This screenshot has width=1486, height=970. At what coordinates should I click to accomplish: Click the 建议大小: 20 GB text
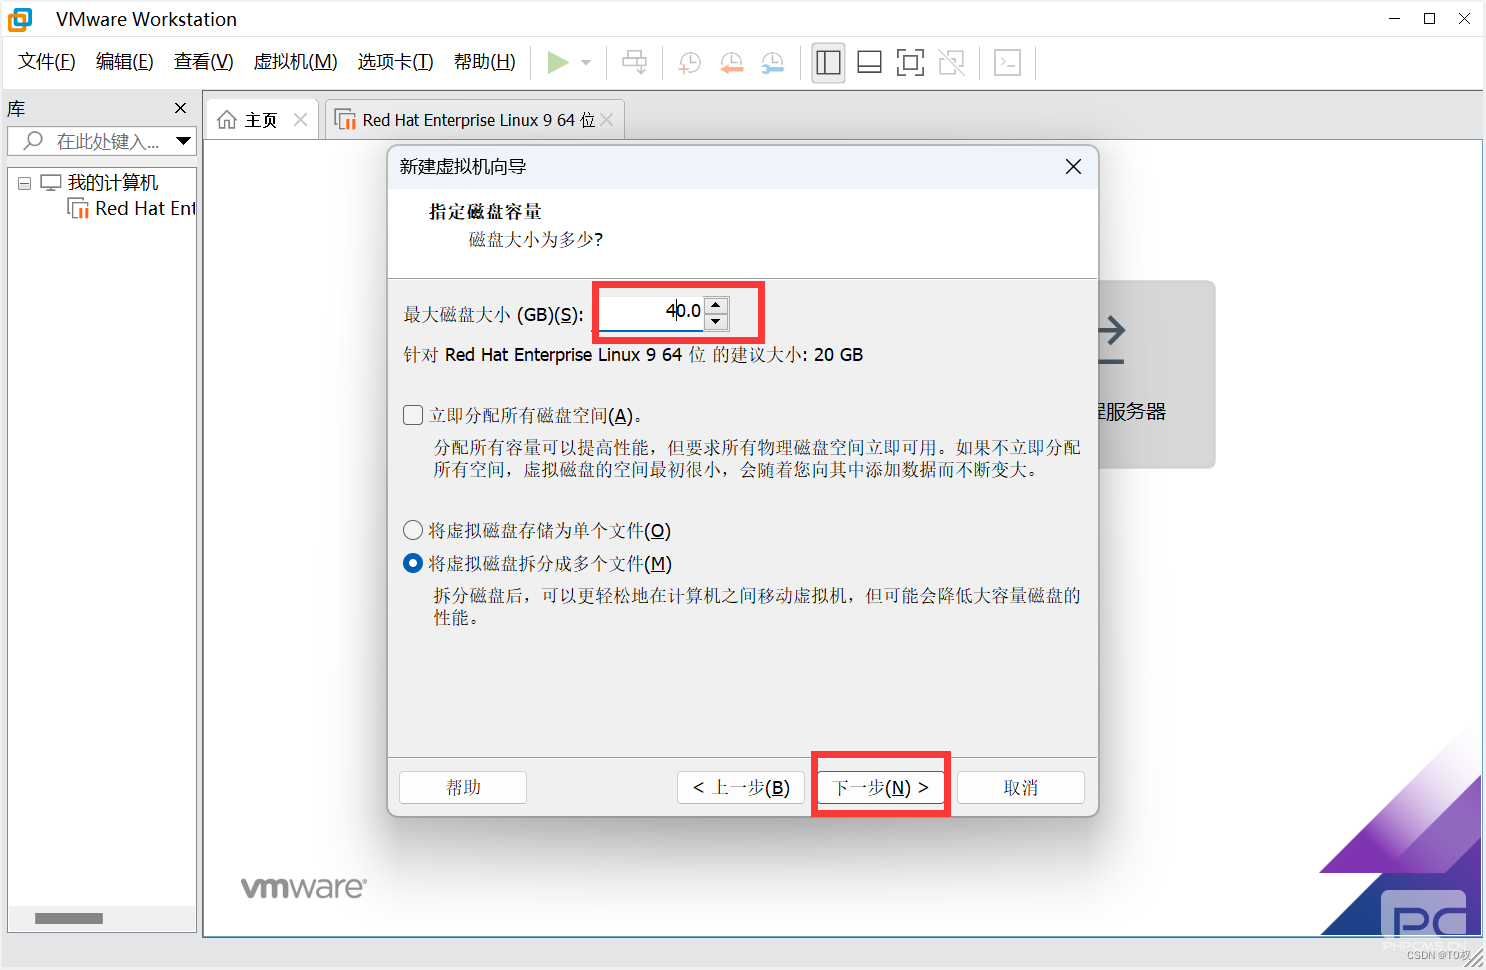(788, 355)
